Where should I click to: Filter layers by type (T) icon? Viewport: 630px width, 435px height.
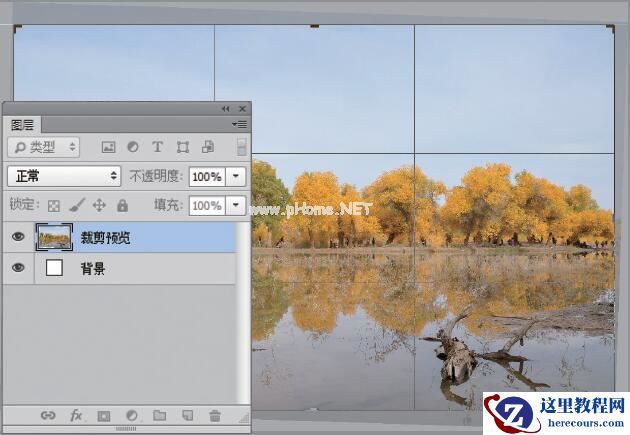[158, 147]
